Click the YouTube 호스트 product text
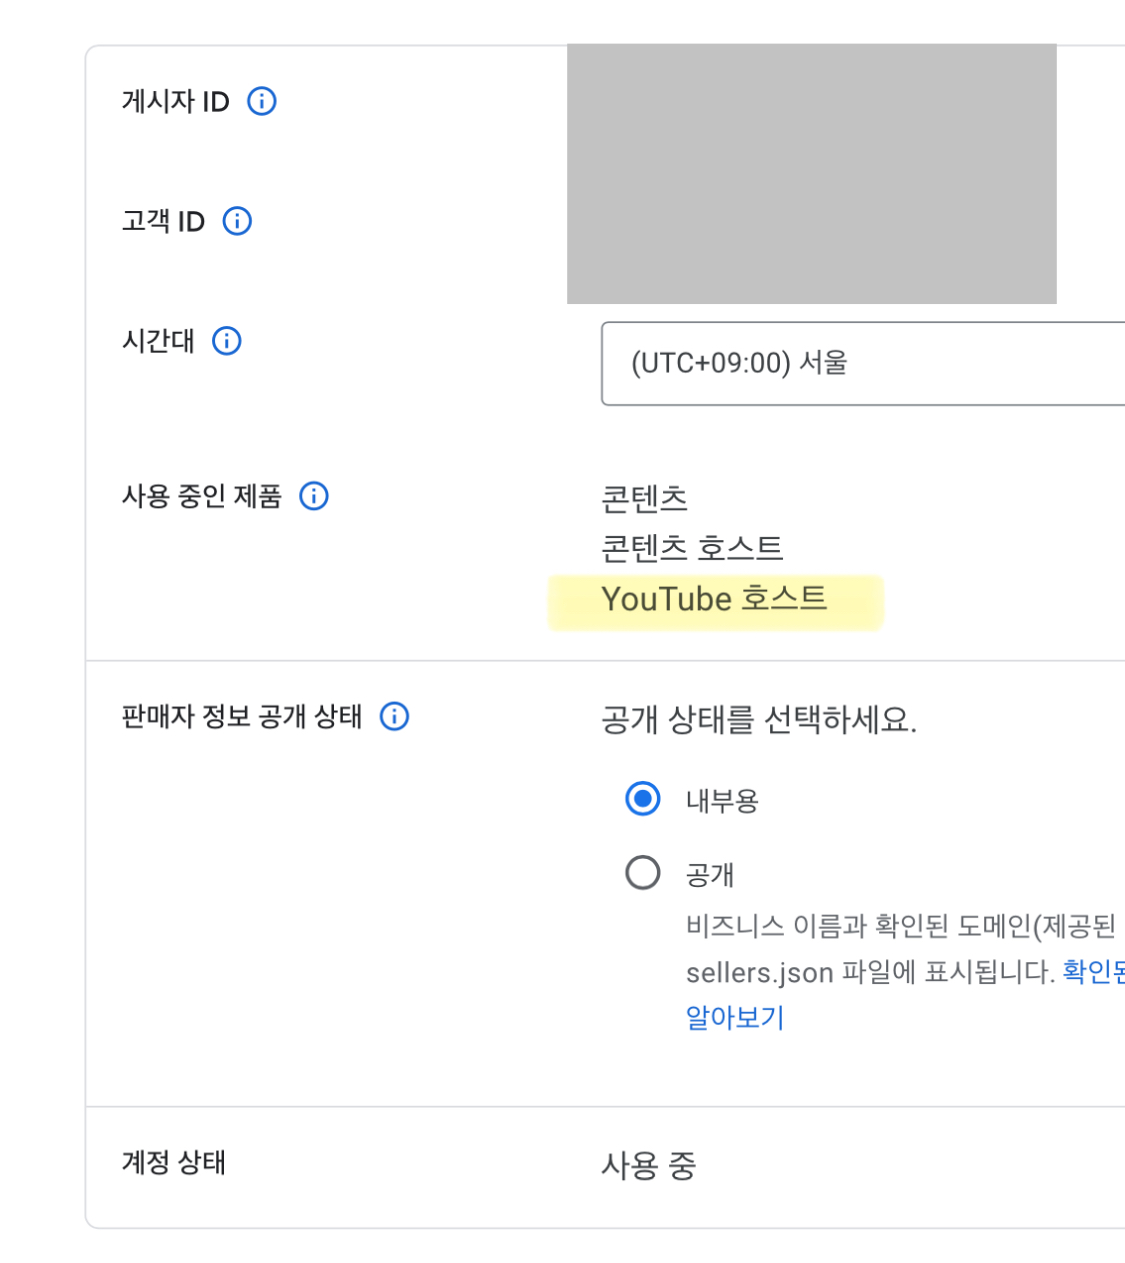The height and width of the screenshot is (1263, 1125). tap(714, 599)
